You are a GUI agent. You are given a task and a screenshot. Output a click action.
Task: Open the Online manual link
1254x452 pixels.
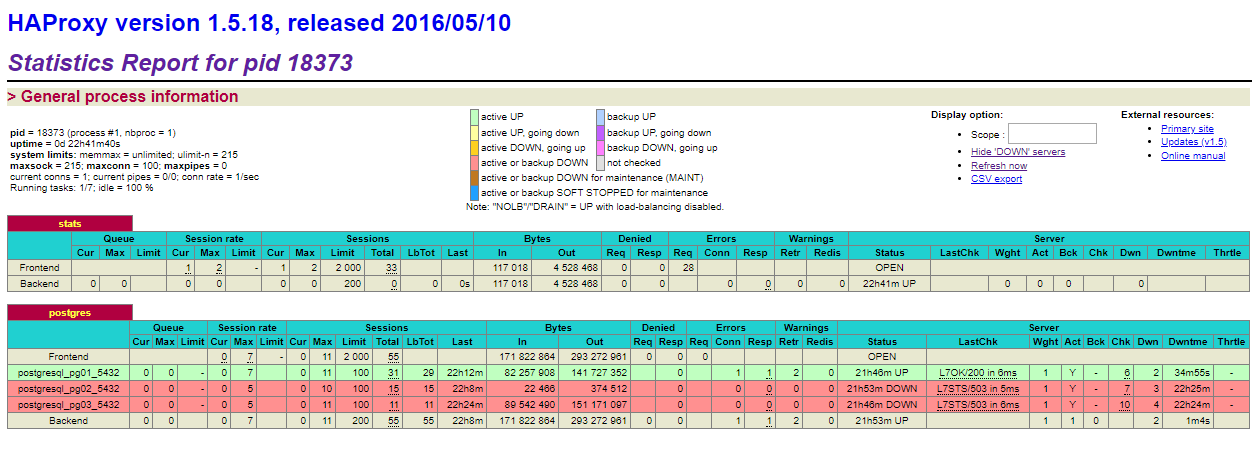(x=1193, y=156)
